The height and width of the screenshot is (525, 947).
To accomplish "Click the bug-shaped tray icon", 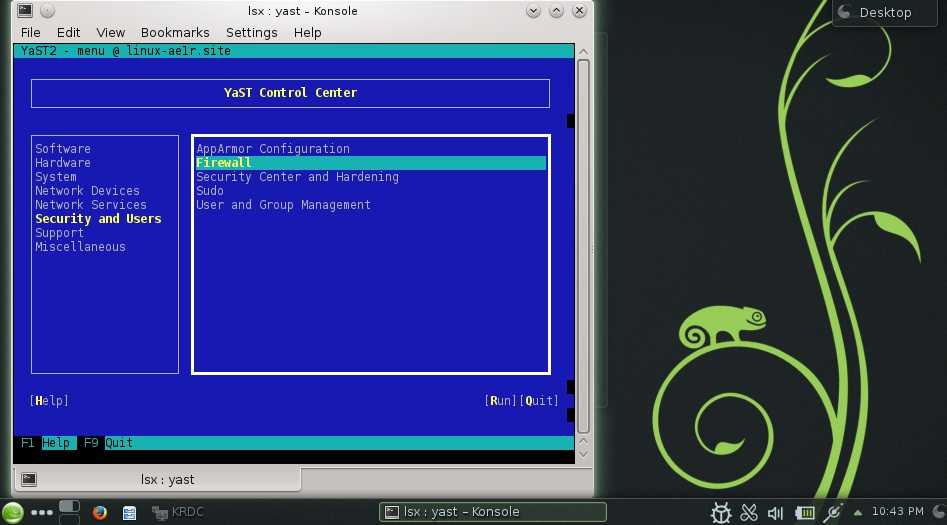I will tap(721, 513).
